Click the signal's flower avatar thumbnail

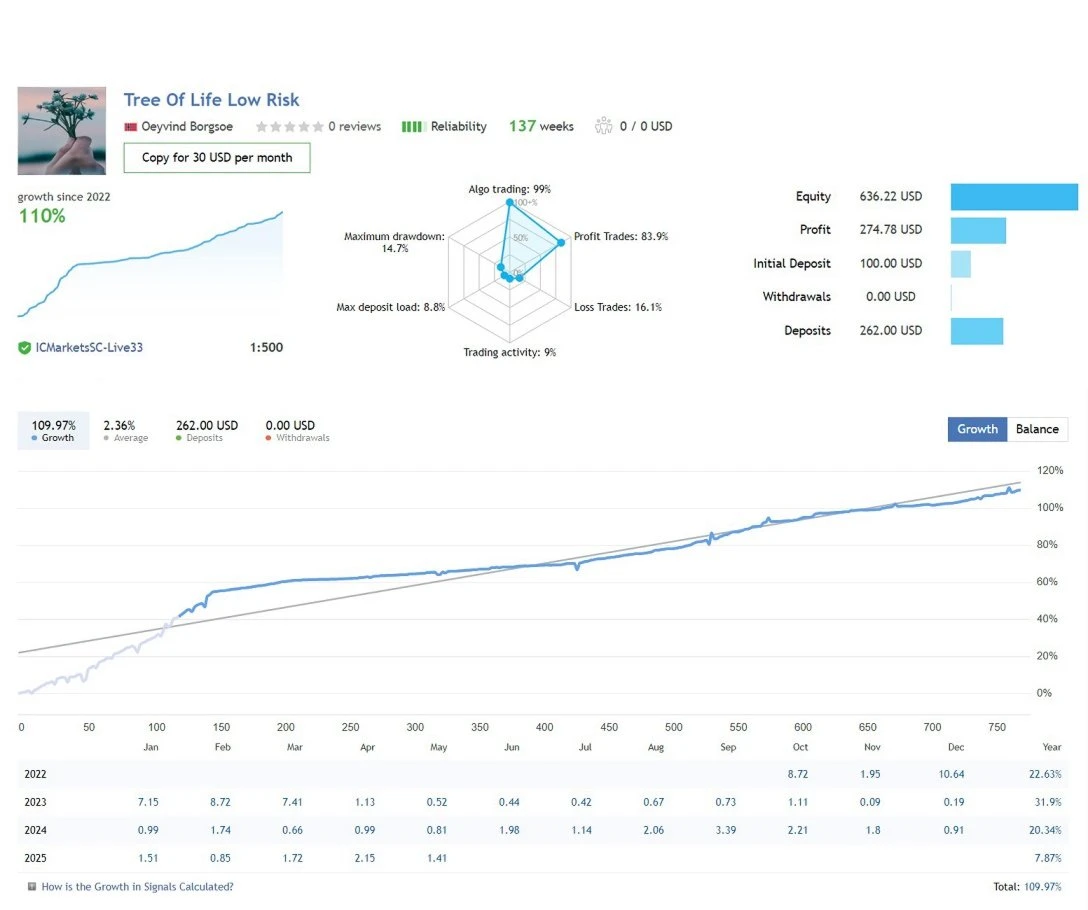(61, 131)
